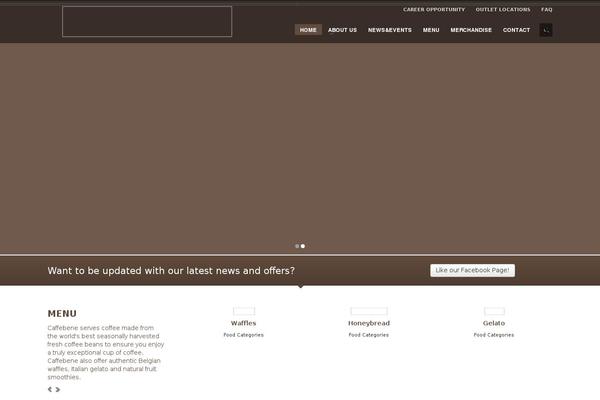Select the second slider dot
Screen dimensions: 600x400
coord(303,246)
